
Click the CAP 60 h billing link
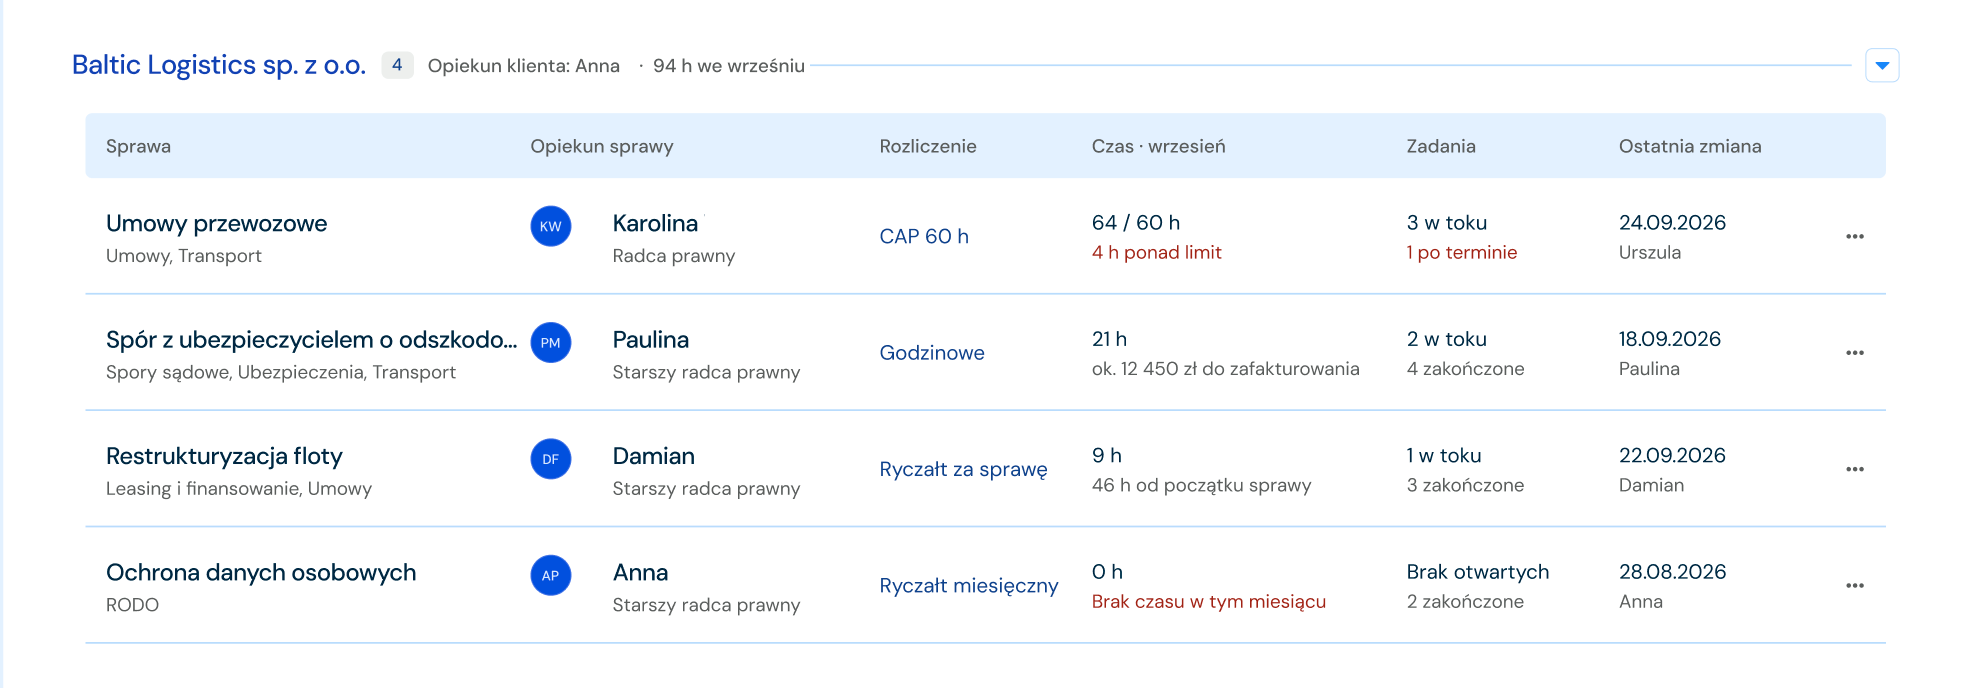(x=924, y=236)
